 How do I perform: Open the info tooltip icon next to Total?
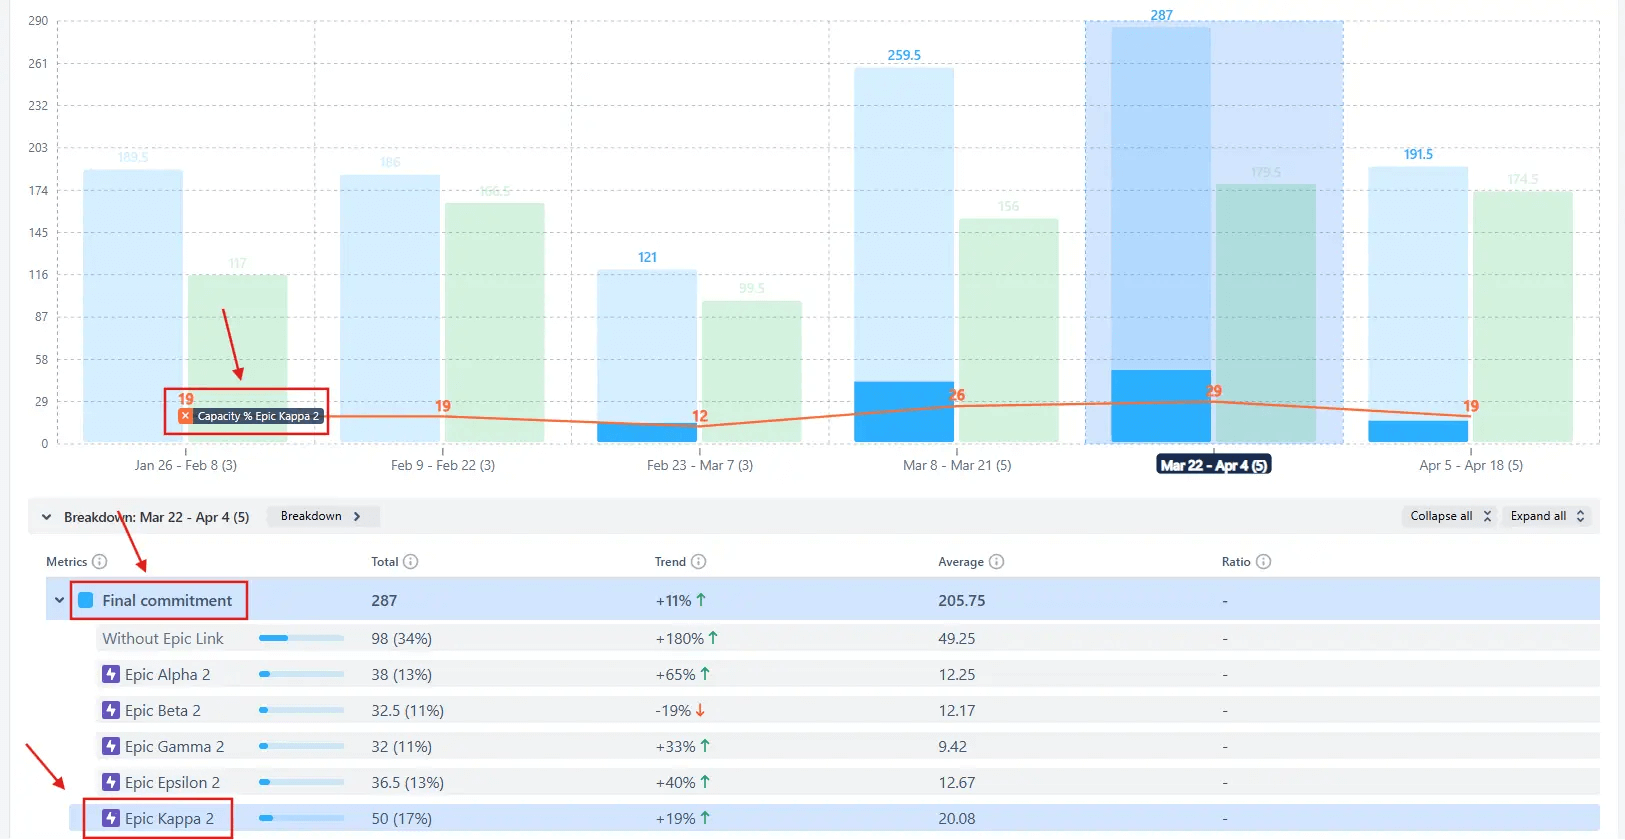coord(411,562)
